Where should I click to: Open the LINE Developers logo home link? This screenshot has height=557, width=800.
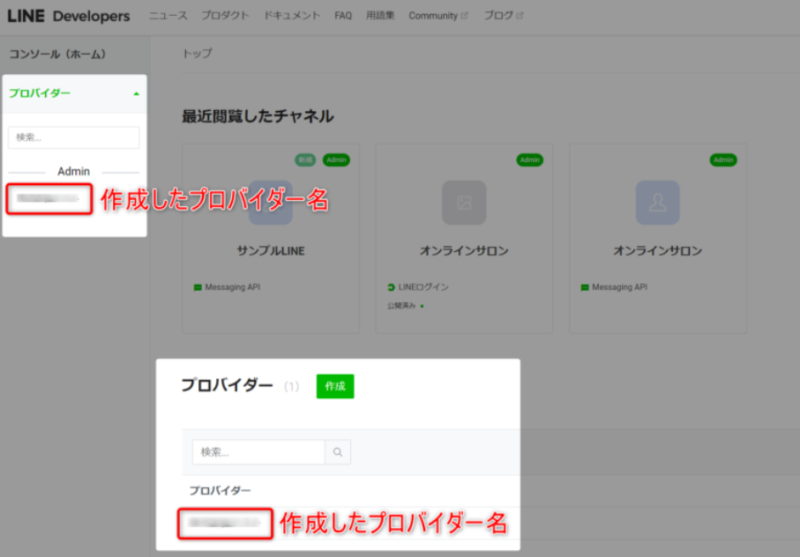[68, 16]
